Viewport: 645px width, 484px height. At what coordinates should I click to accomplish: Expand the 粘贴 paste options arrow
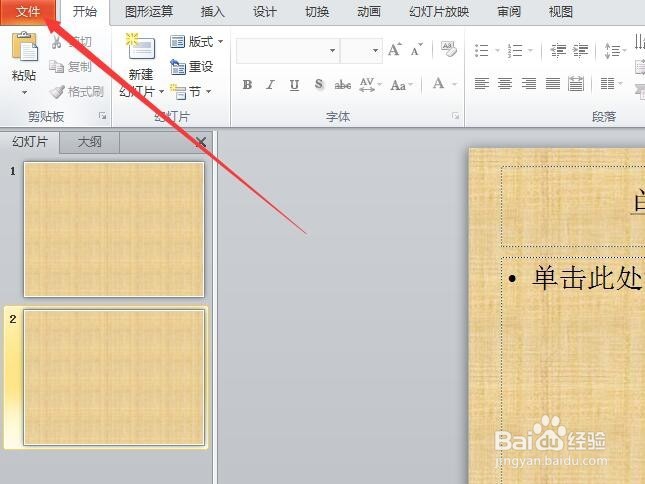pyautogui.click(x=24, y=93)
